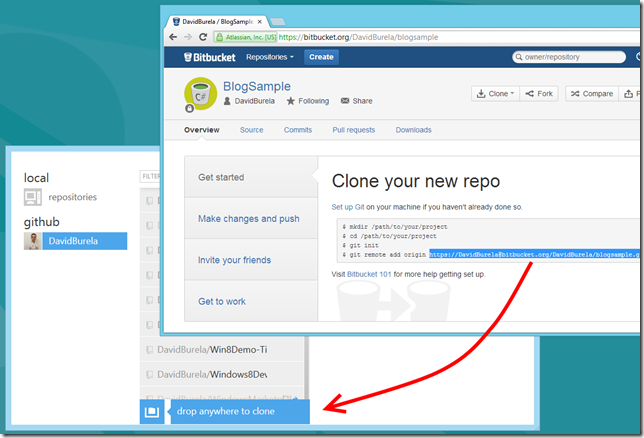Click the blue Create button
The height and width of the screenshot is (438, 644).
tap(321, 57)
